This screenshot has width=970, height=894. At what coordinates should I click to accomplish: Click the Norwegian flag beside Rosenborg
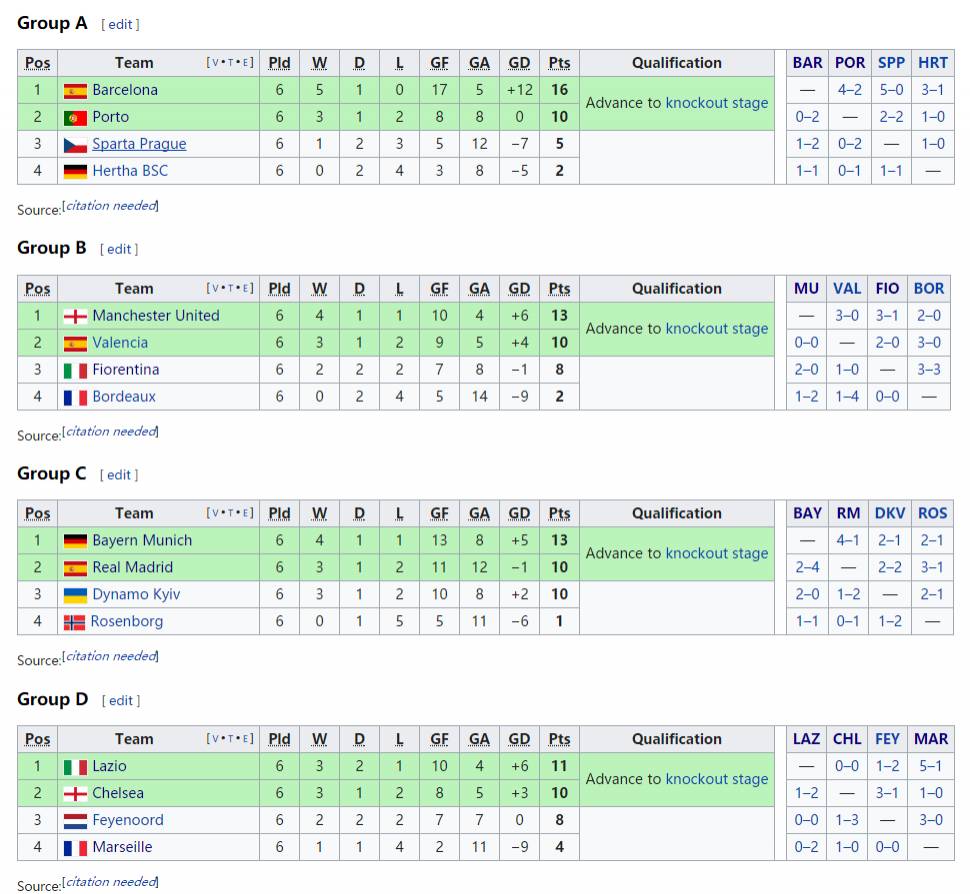pyautogui.click(x=75, y=621)
